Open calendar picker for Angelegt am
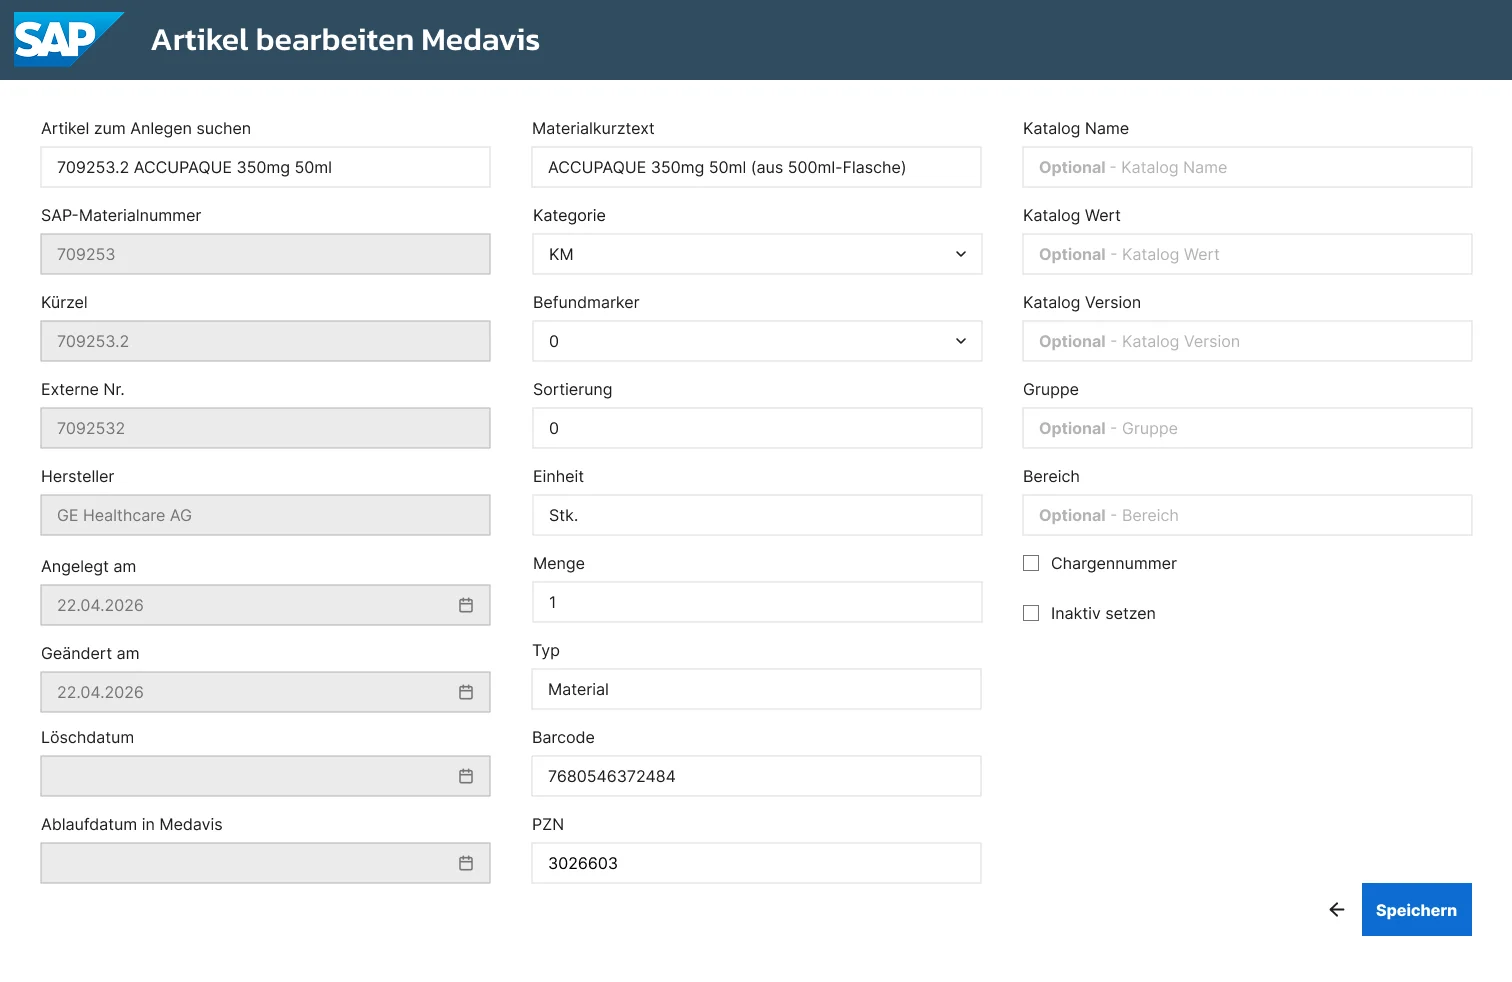Image resolution: width=1512 pixels, height=982 pixels. pyautogui.click(x=466, y=605)
